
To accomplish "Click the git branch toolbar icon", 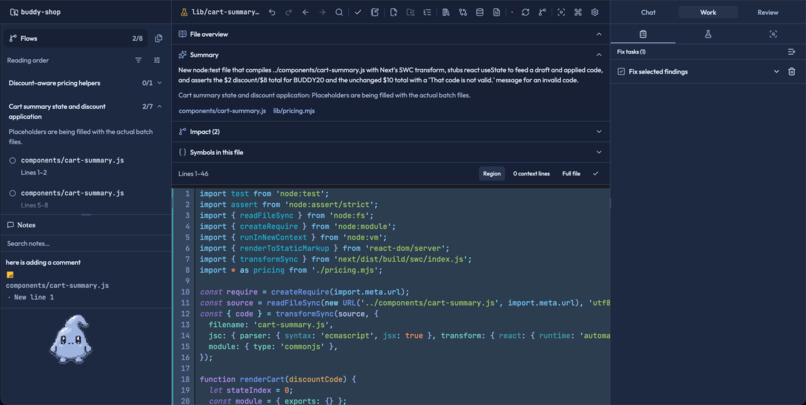I will [x=542, y=12].
